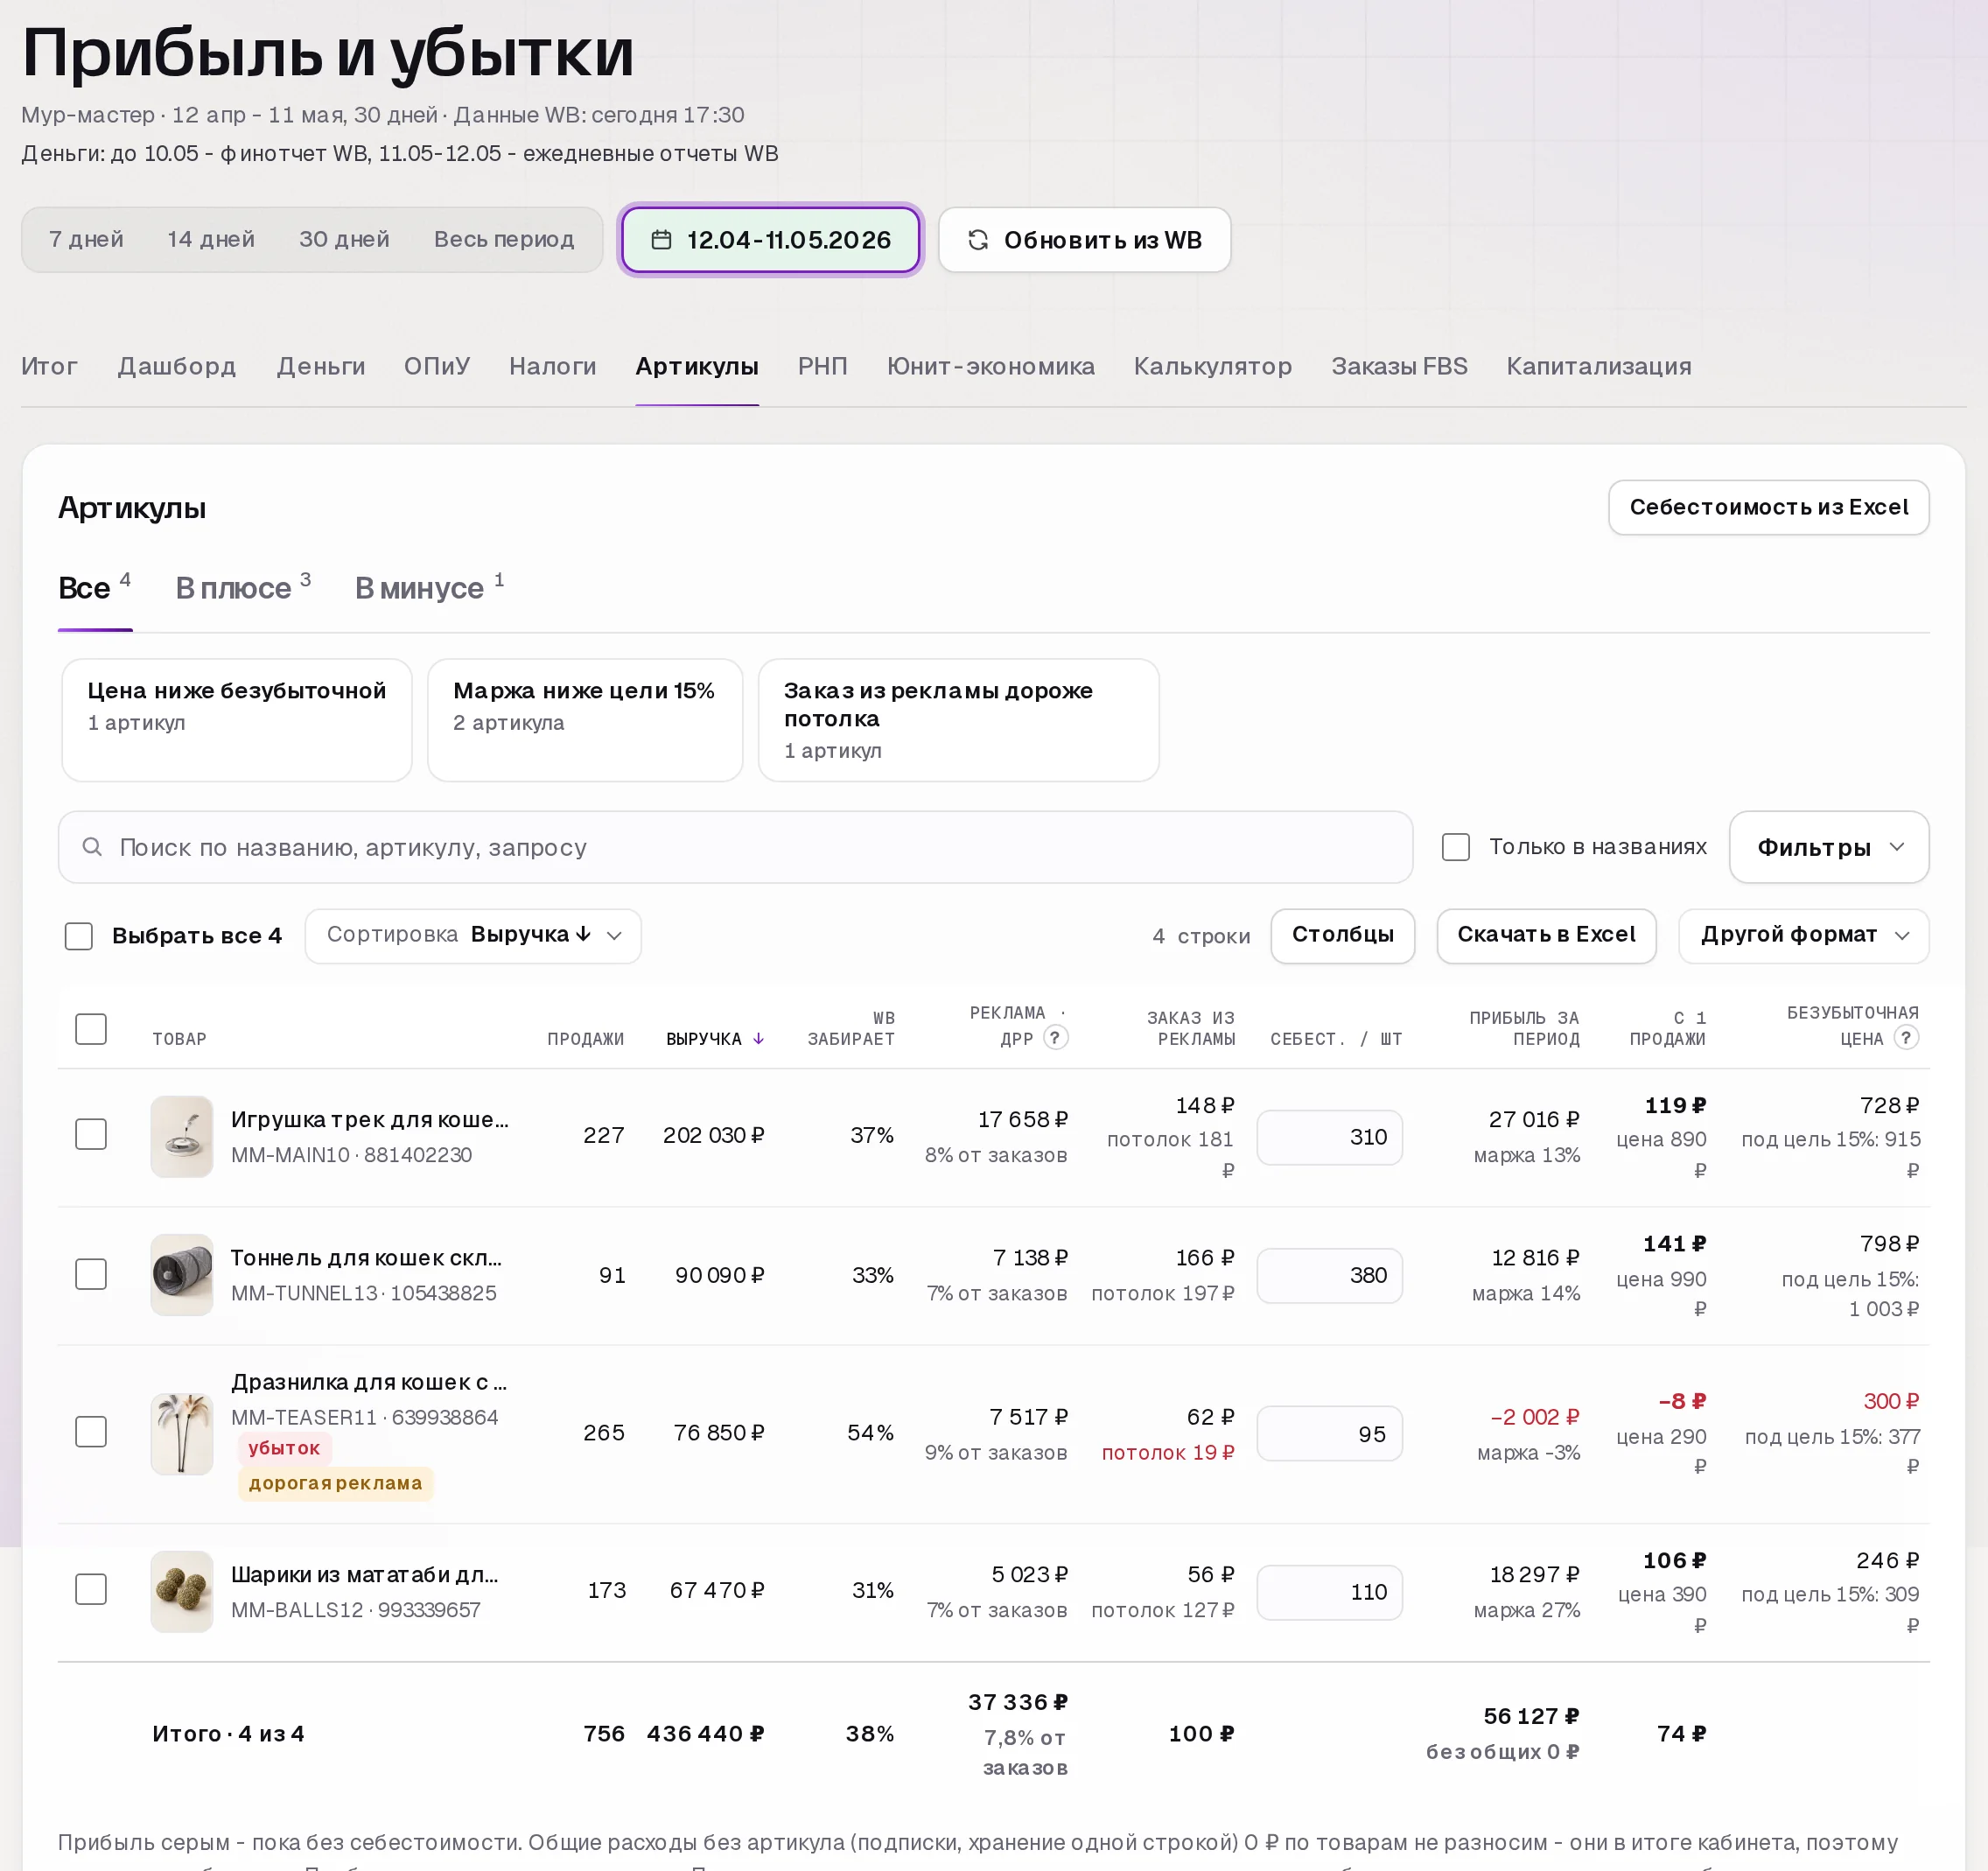1988x1871 pixels.
Task: Click the help icon next to ДРР
Action: click(1055, 1037)
